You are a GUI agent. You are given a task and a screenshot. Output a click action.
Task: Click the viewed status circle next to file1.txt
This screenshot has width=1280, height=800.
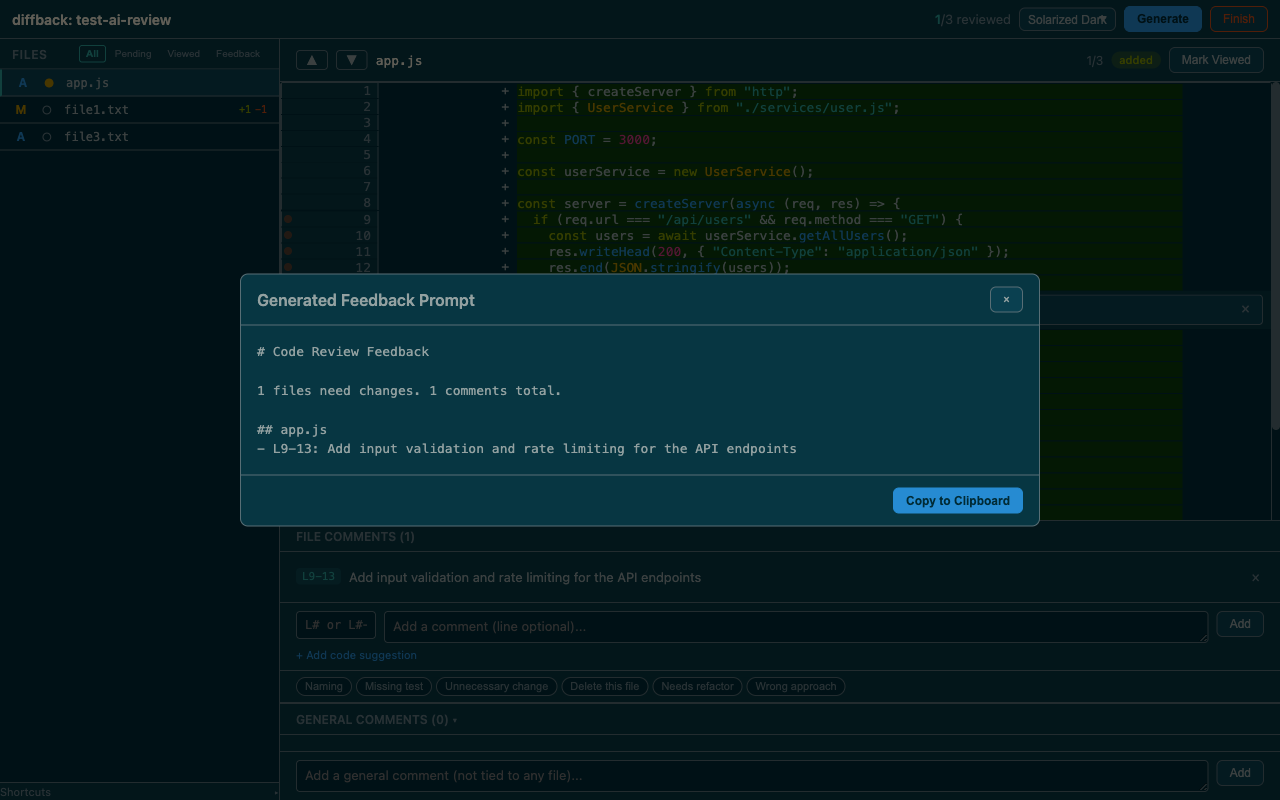click(x=45, y=109)
